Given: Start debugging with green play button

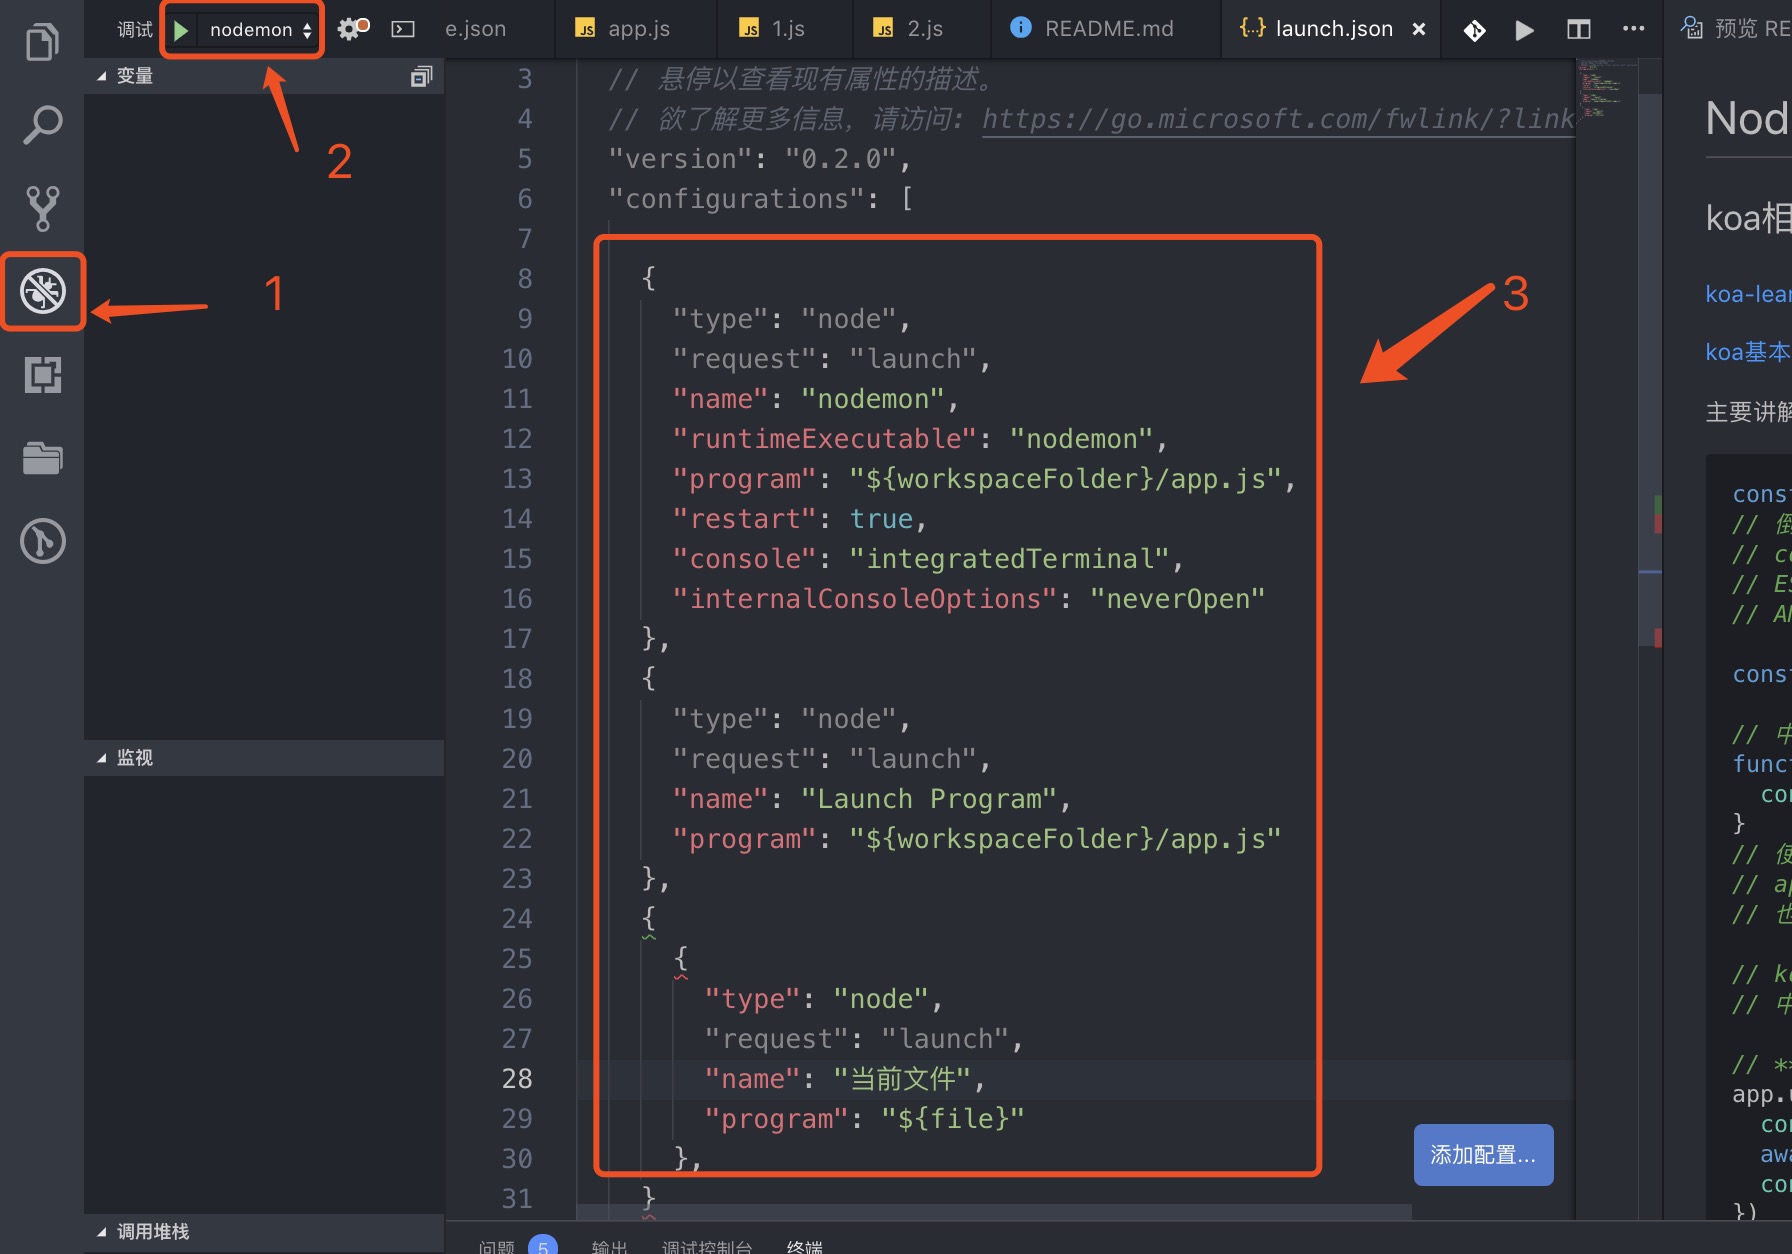Looking at the screenshot, I should click(x=181, y=30).
